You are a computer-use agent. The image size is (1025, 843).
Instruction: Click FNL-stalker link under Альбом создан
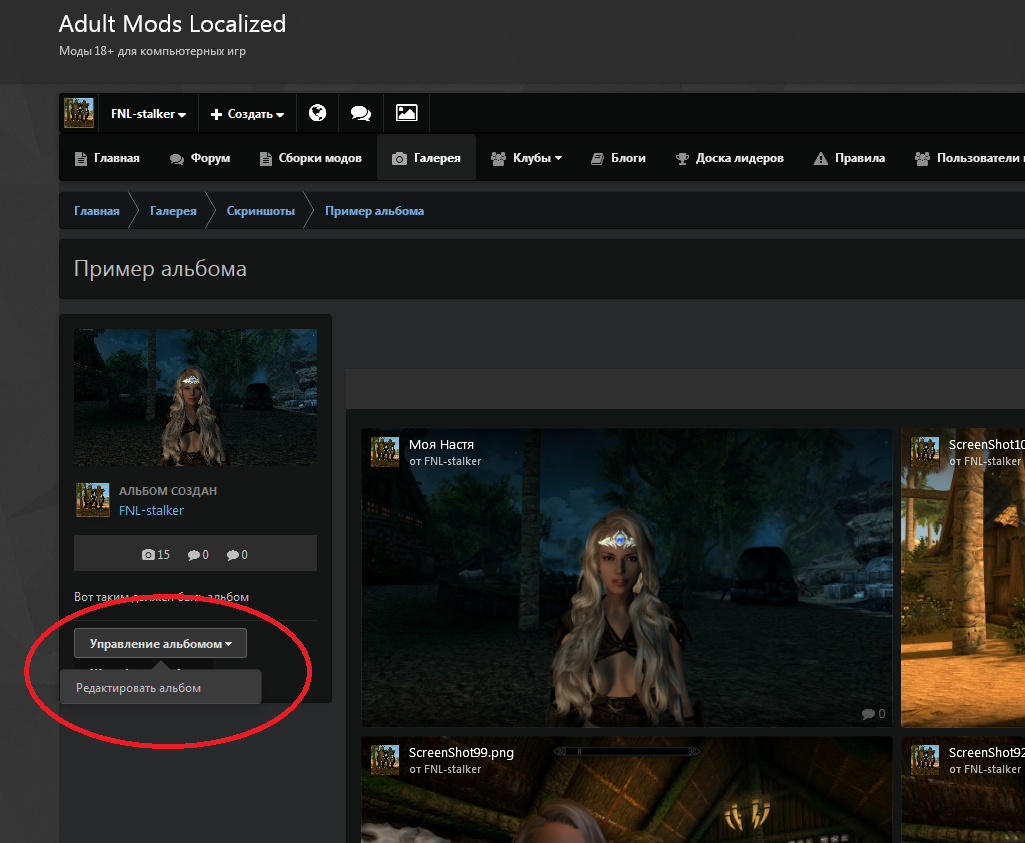(151, 510)
